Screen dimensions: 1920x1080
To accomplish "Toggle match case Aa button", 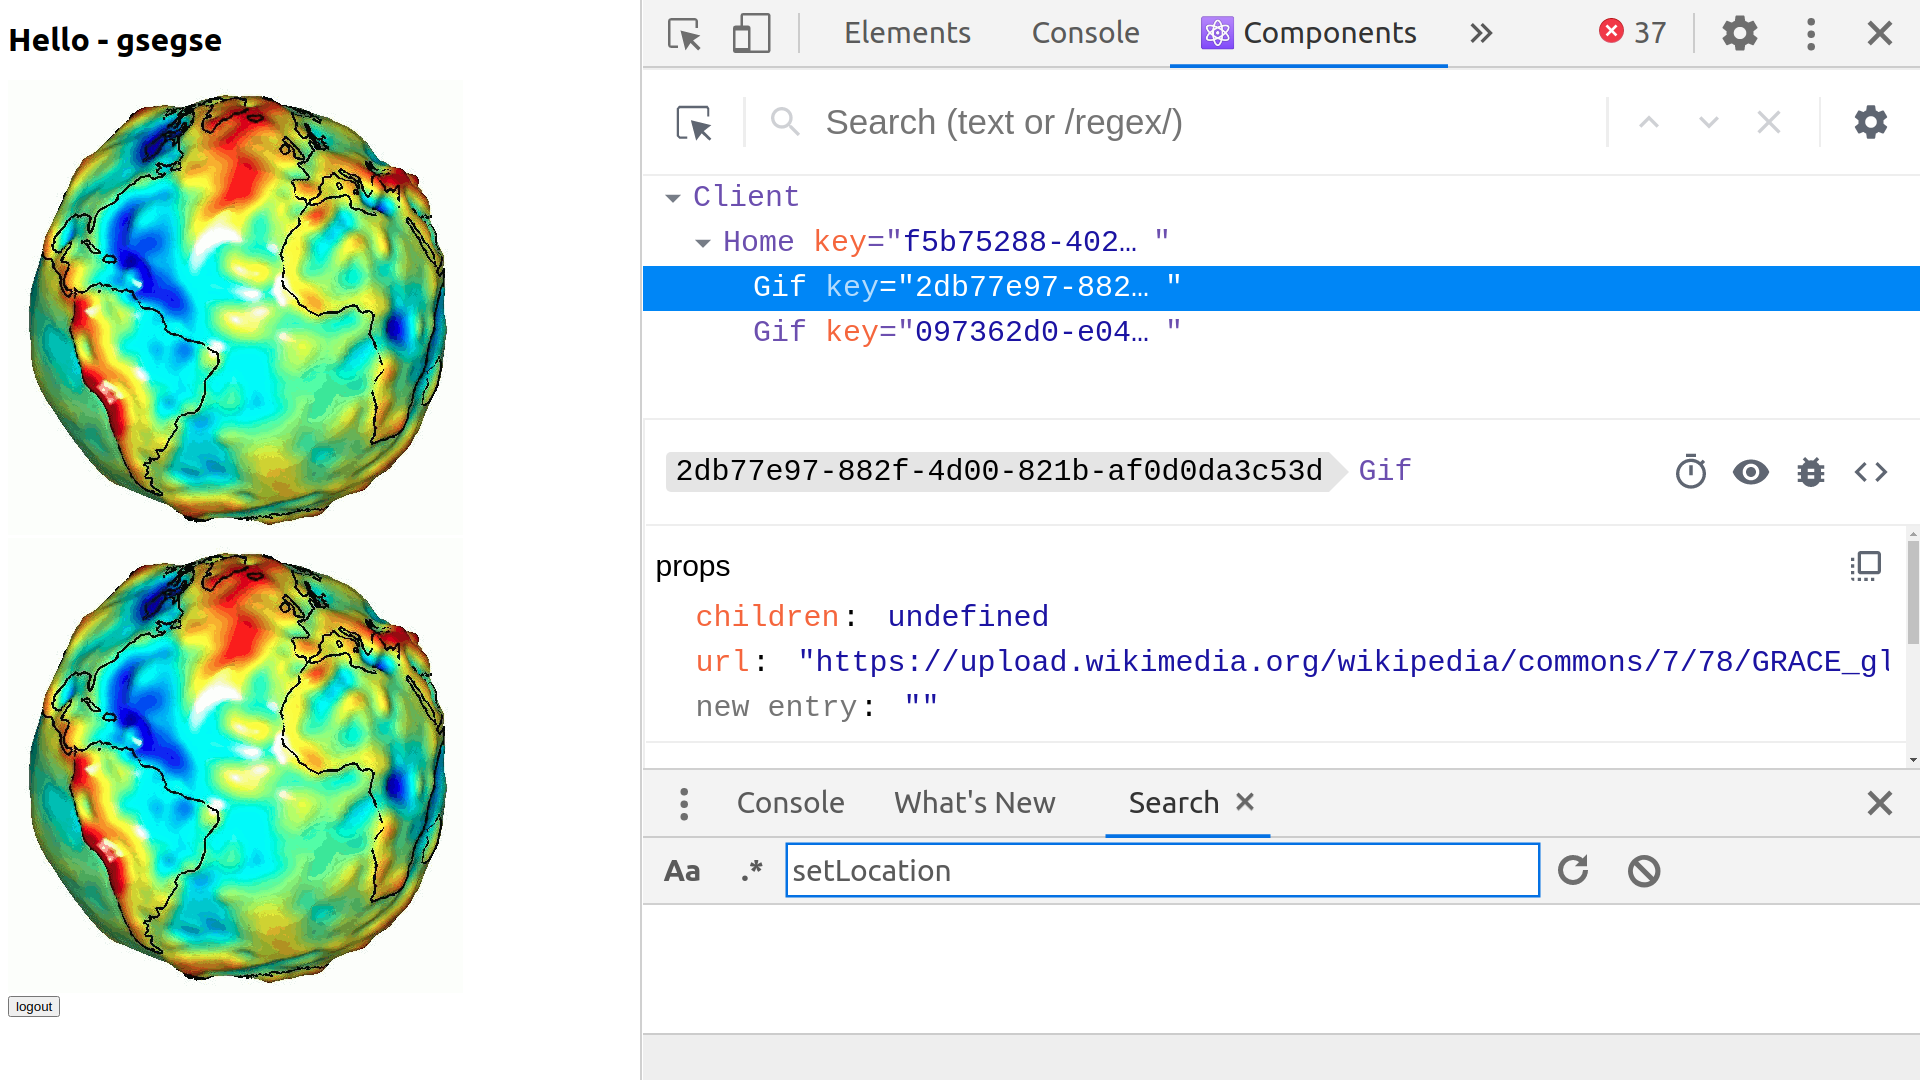I will tap(682, 871).
